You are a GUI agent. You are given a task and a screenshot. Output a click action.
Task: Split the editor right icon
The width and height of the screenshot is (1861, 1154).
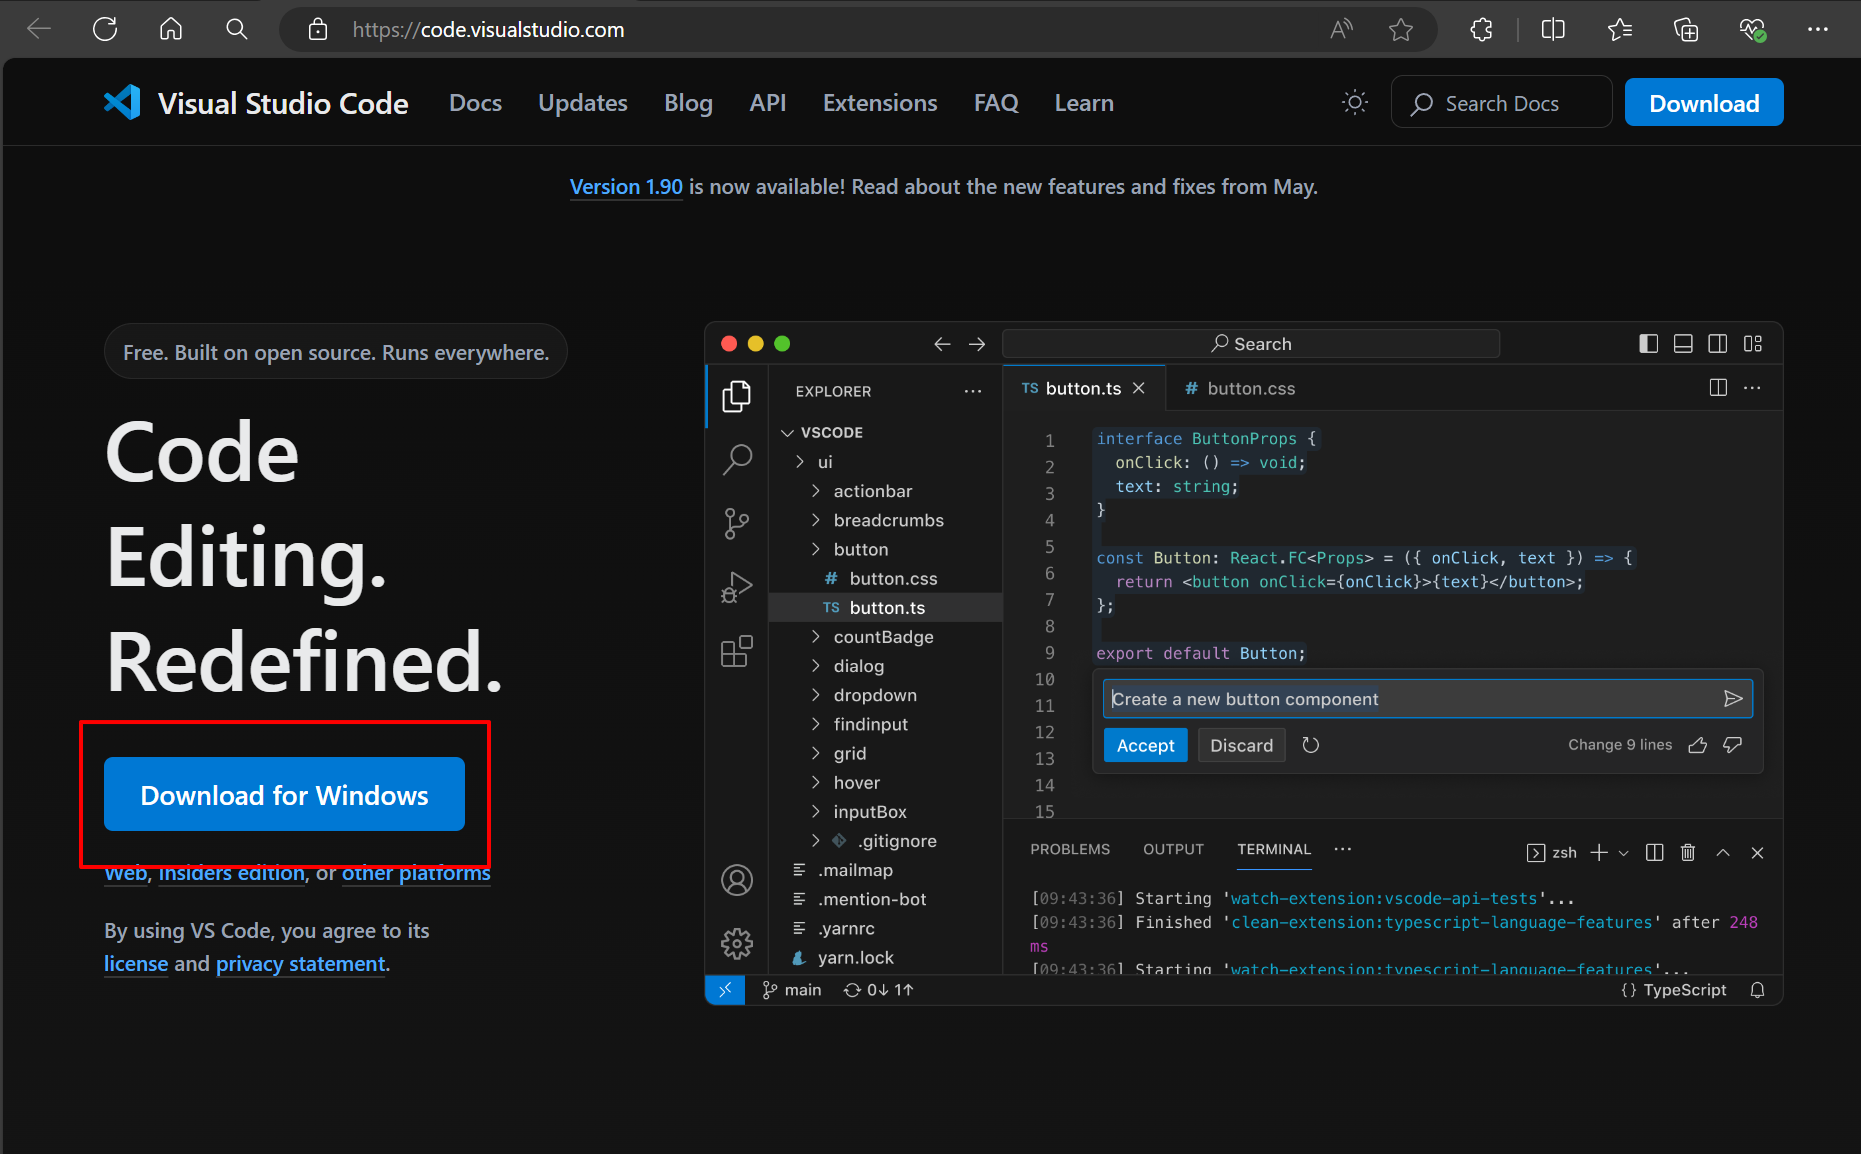pos(1718,388)
